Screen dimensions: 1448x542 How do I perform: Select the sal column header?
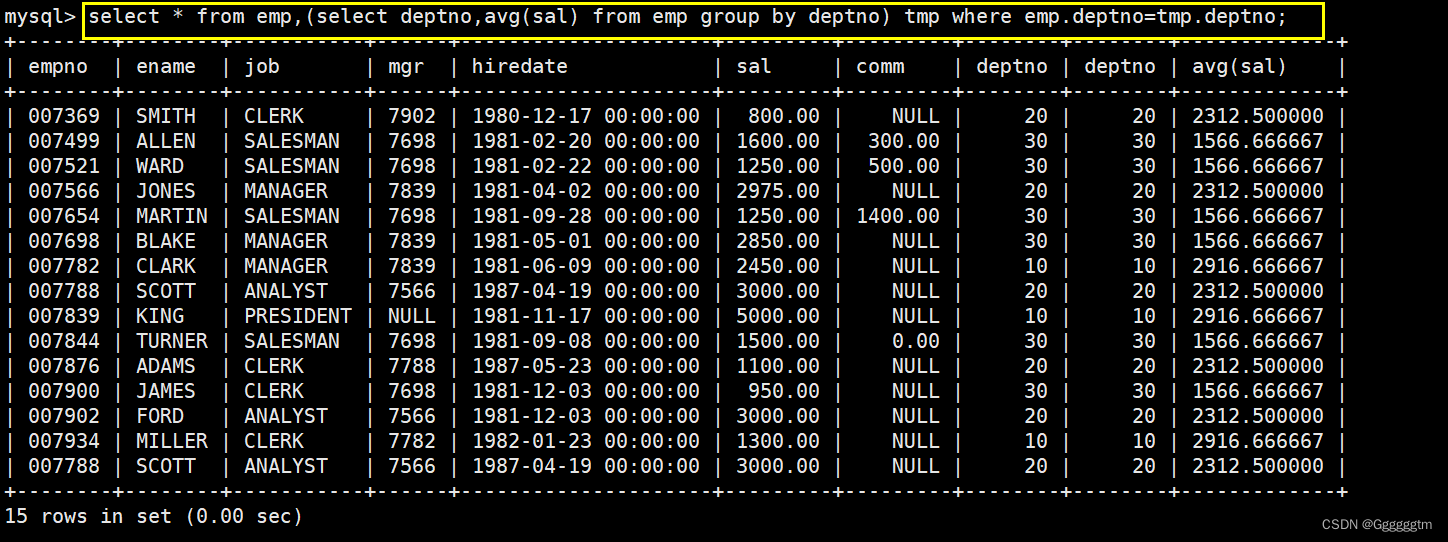[754, 67]
